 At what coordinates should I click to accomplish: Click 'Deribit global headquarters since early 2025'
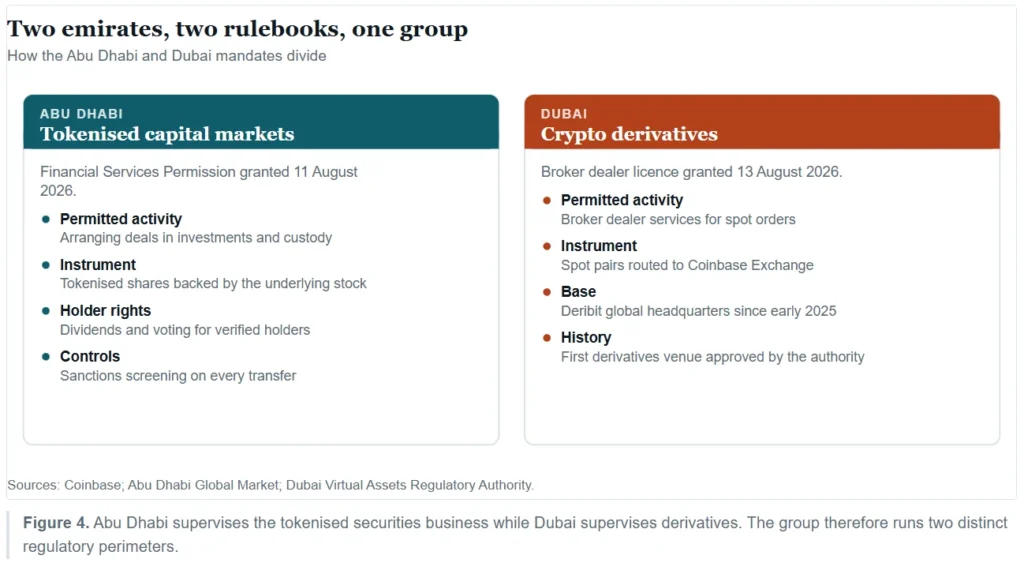[698, 311]
